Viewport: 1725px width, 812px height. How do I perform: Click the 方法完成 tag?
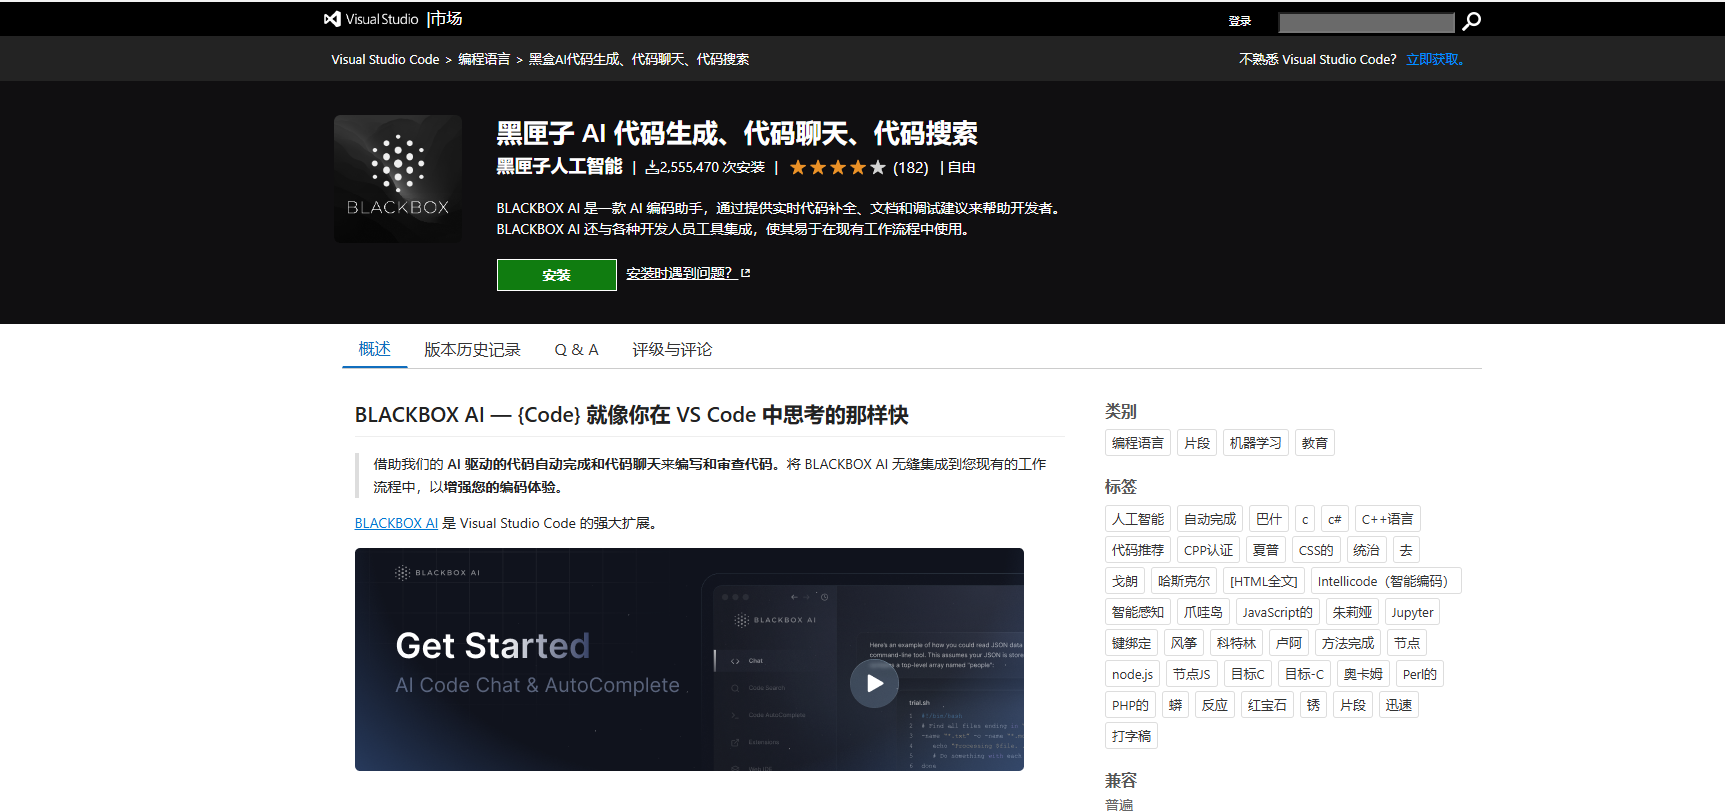1348,643
